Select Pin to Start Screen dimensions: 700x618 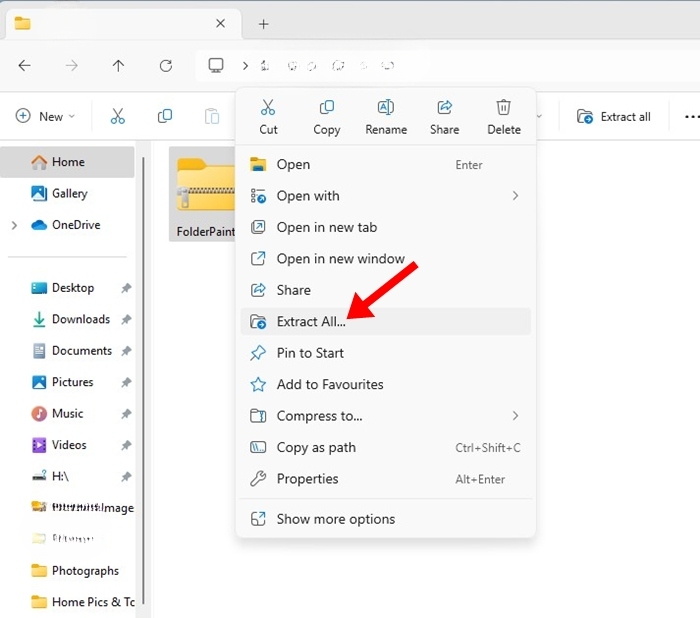tap(386, 353)
